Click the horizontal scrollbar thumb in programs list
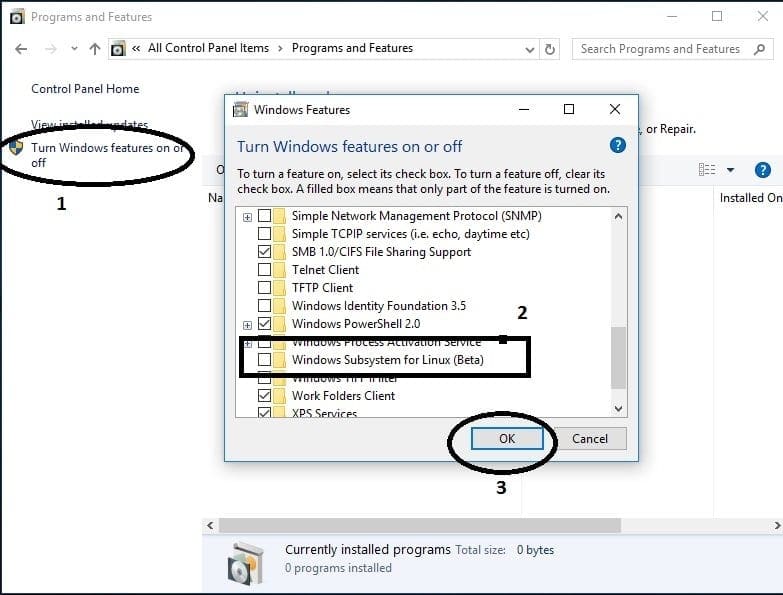The width and height of the screenshot is (783, 595). (x=419, y=525)
